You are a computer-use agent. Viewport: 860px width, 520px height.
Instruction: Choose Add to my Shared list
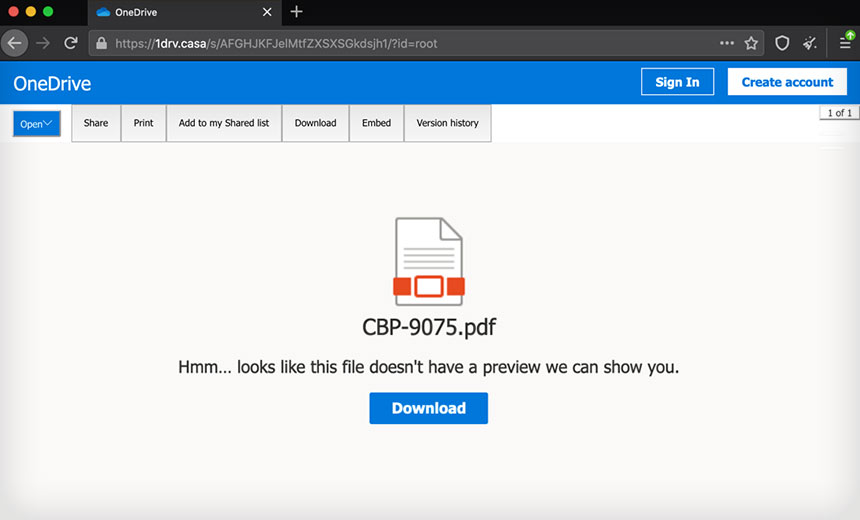(x=224, y=123)
